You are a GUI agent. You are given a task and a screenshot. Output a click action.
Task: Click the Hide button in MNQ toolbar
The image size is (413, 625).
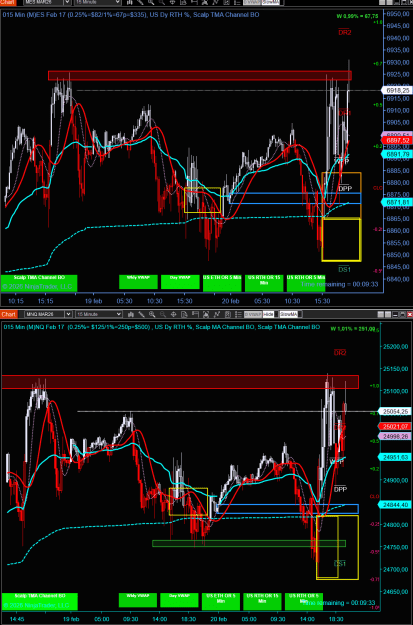(x=268, y=314)
